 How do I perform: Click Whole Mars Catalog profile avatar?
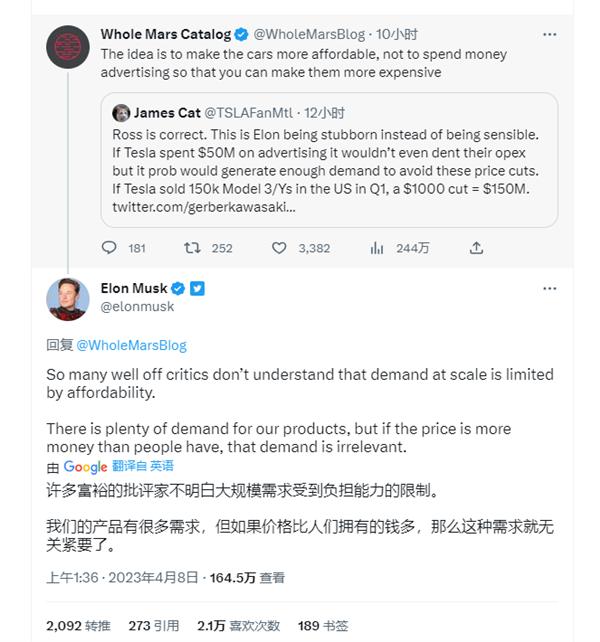coord(68,47)
